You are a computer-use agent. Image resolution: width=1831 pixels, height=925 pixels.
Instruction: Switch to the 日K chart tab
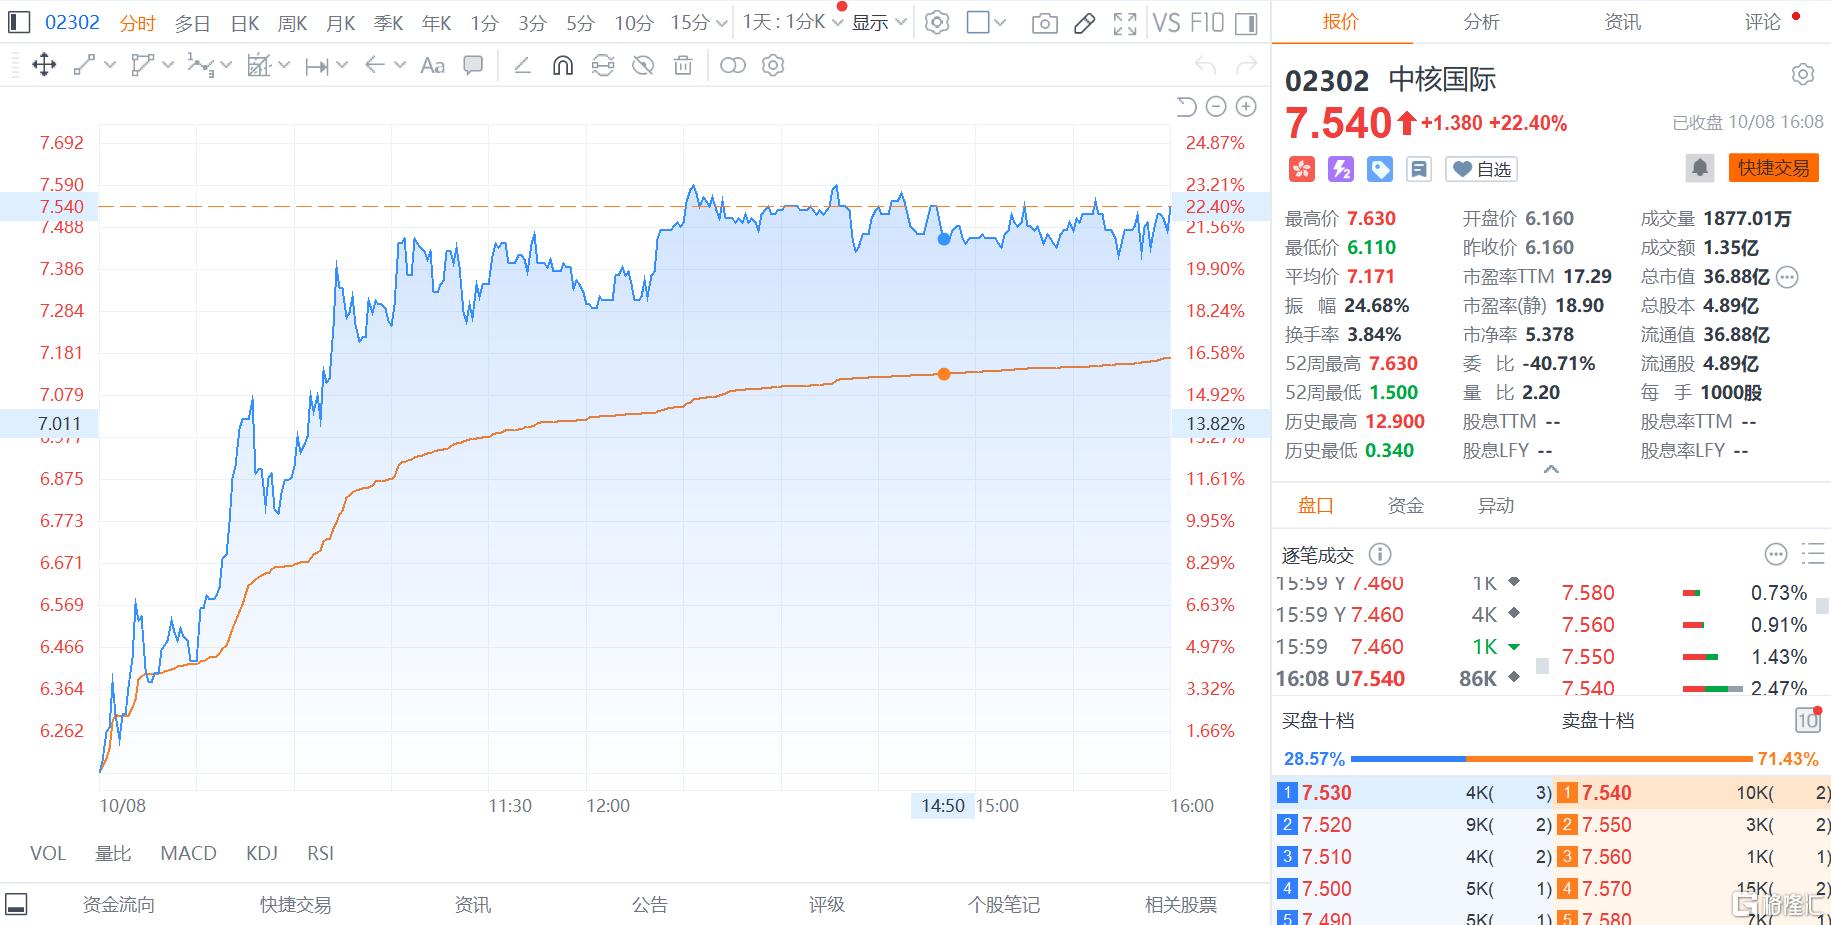[x=244, y=23]
